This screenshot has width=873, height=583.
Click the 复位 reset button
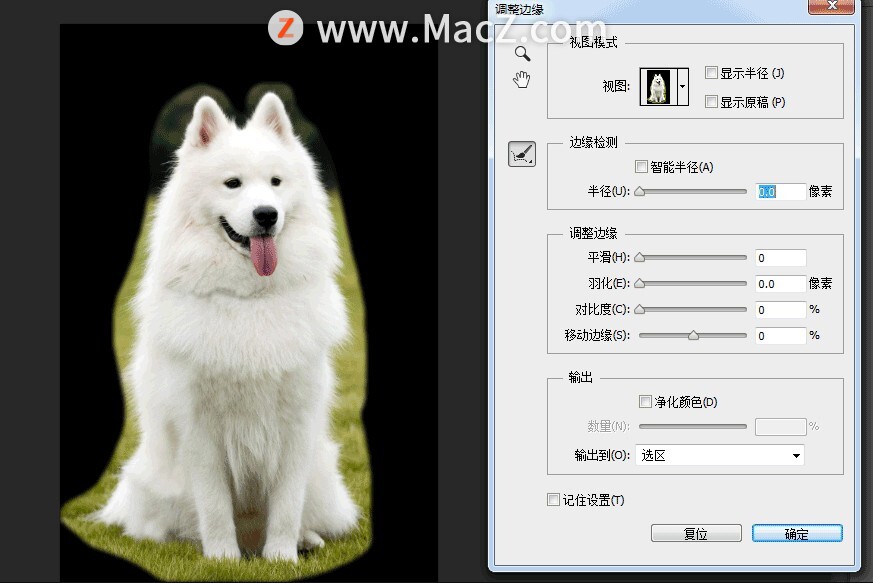point(696,533)
